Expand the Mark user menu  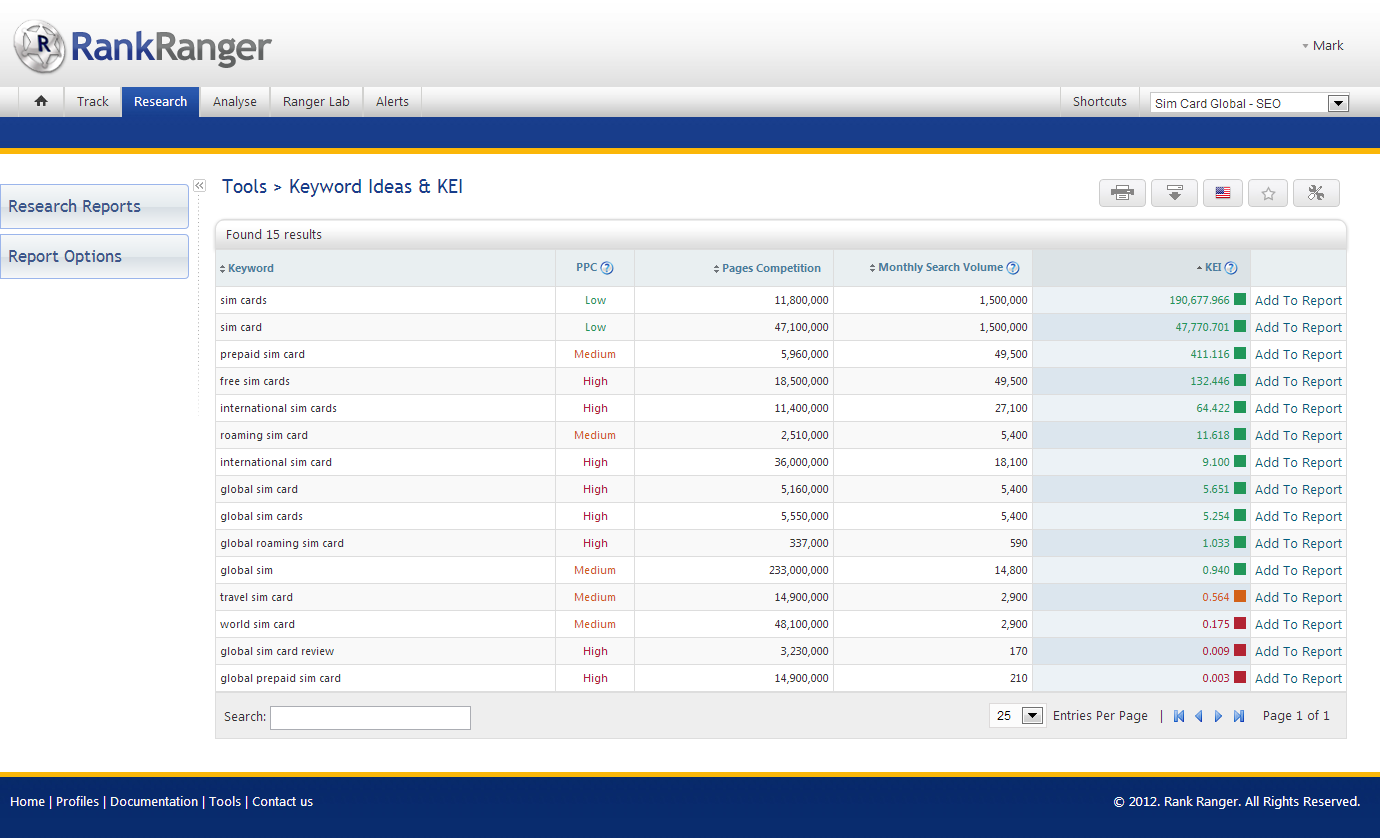(x=1323, y=46)
